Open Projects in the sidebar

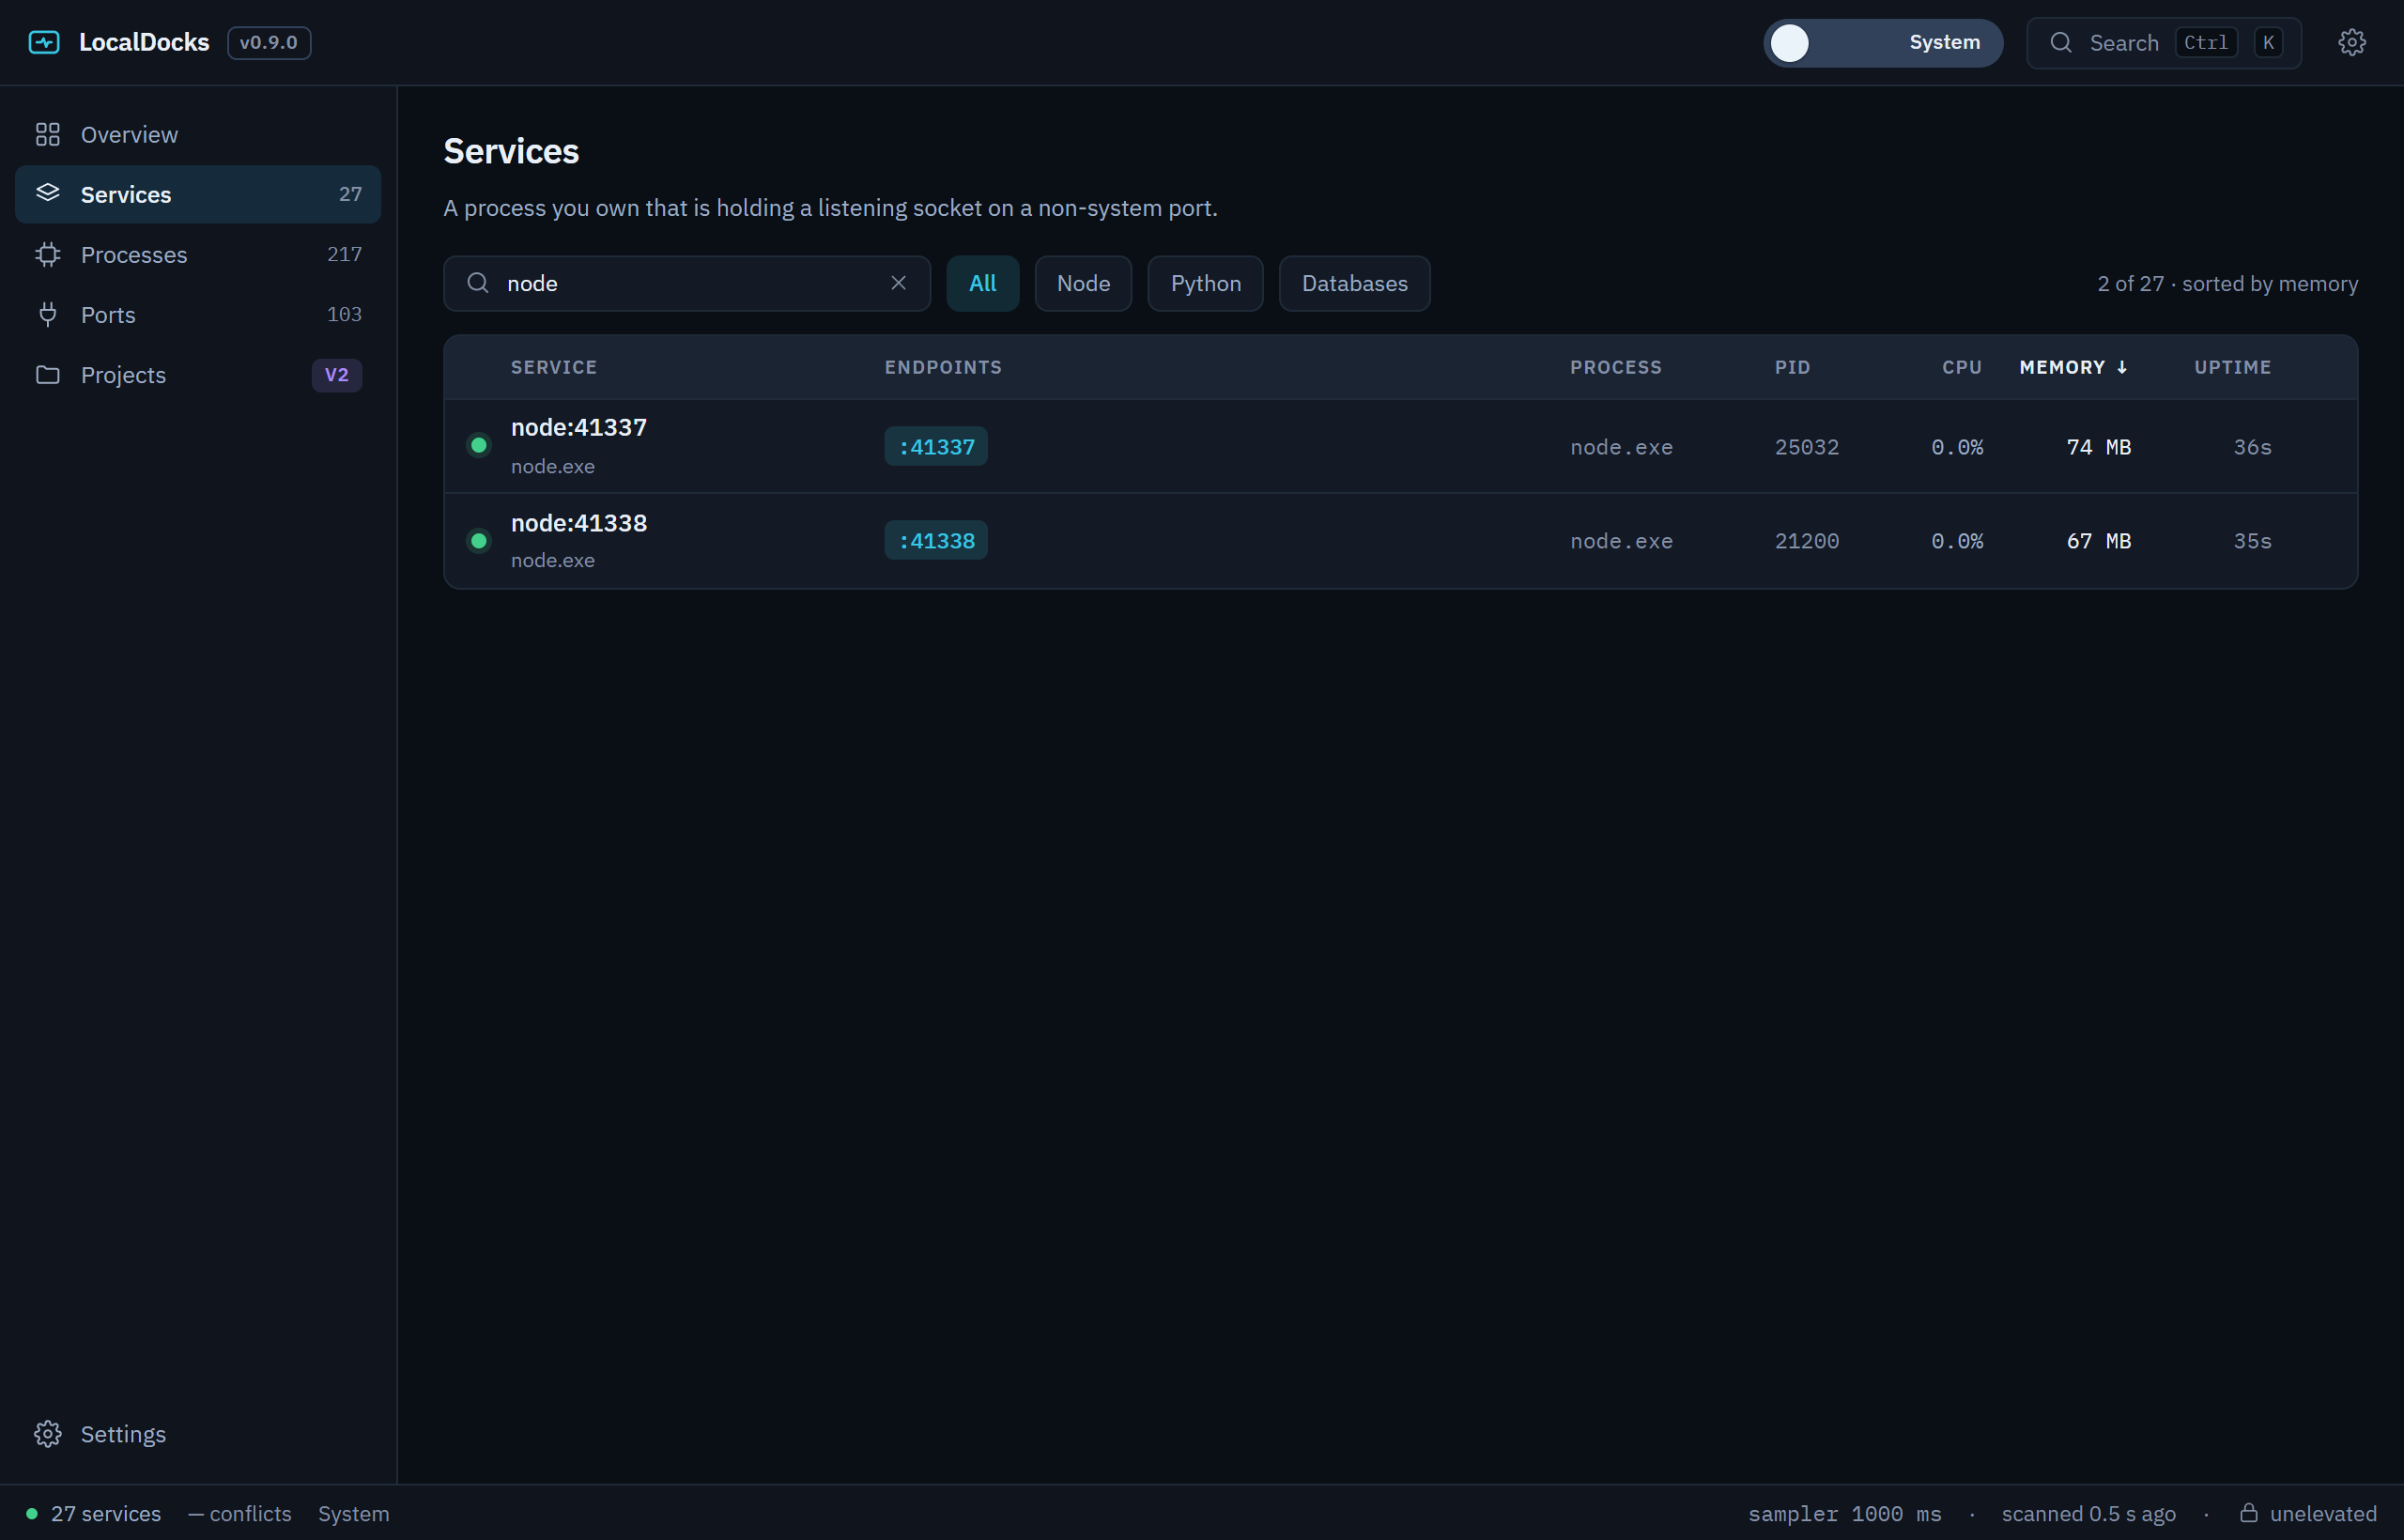[x=198, y=374]
